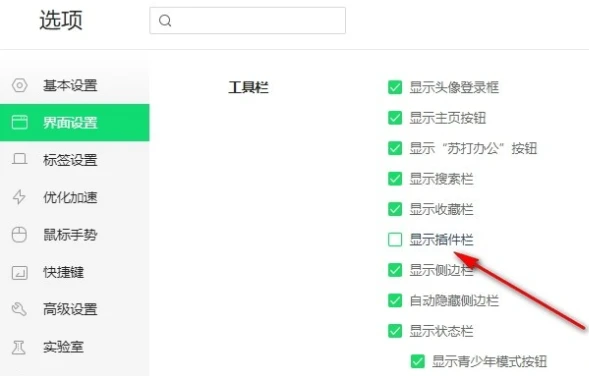Open 实验室 section
The image size is (589, 376).
[75, 347]
